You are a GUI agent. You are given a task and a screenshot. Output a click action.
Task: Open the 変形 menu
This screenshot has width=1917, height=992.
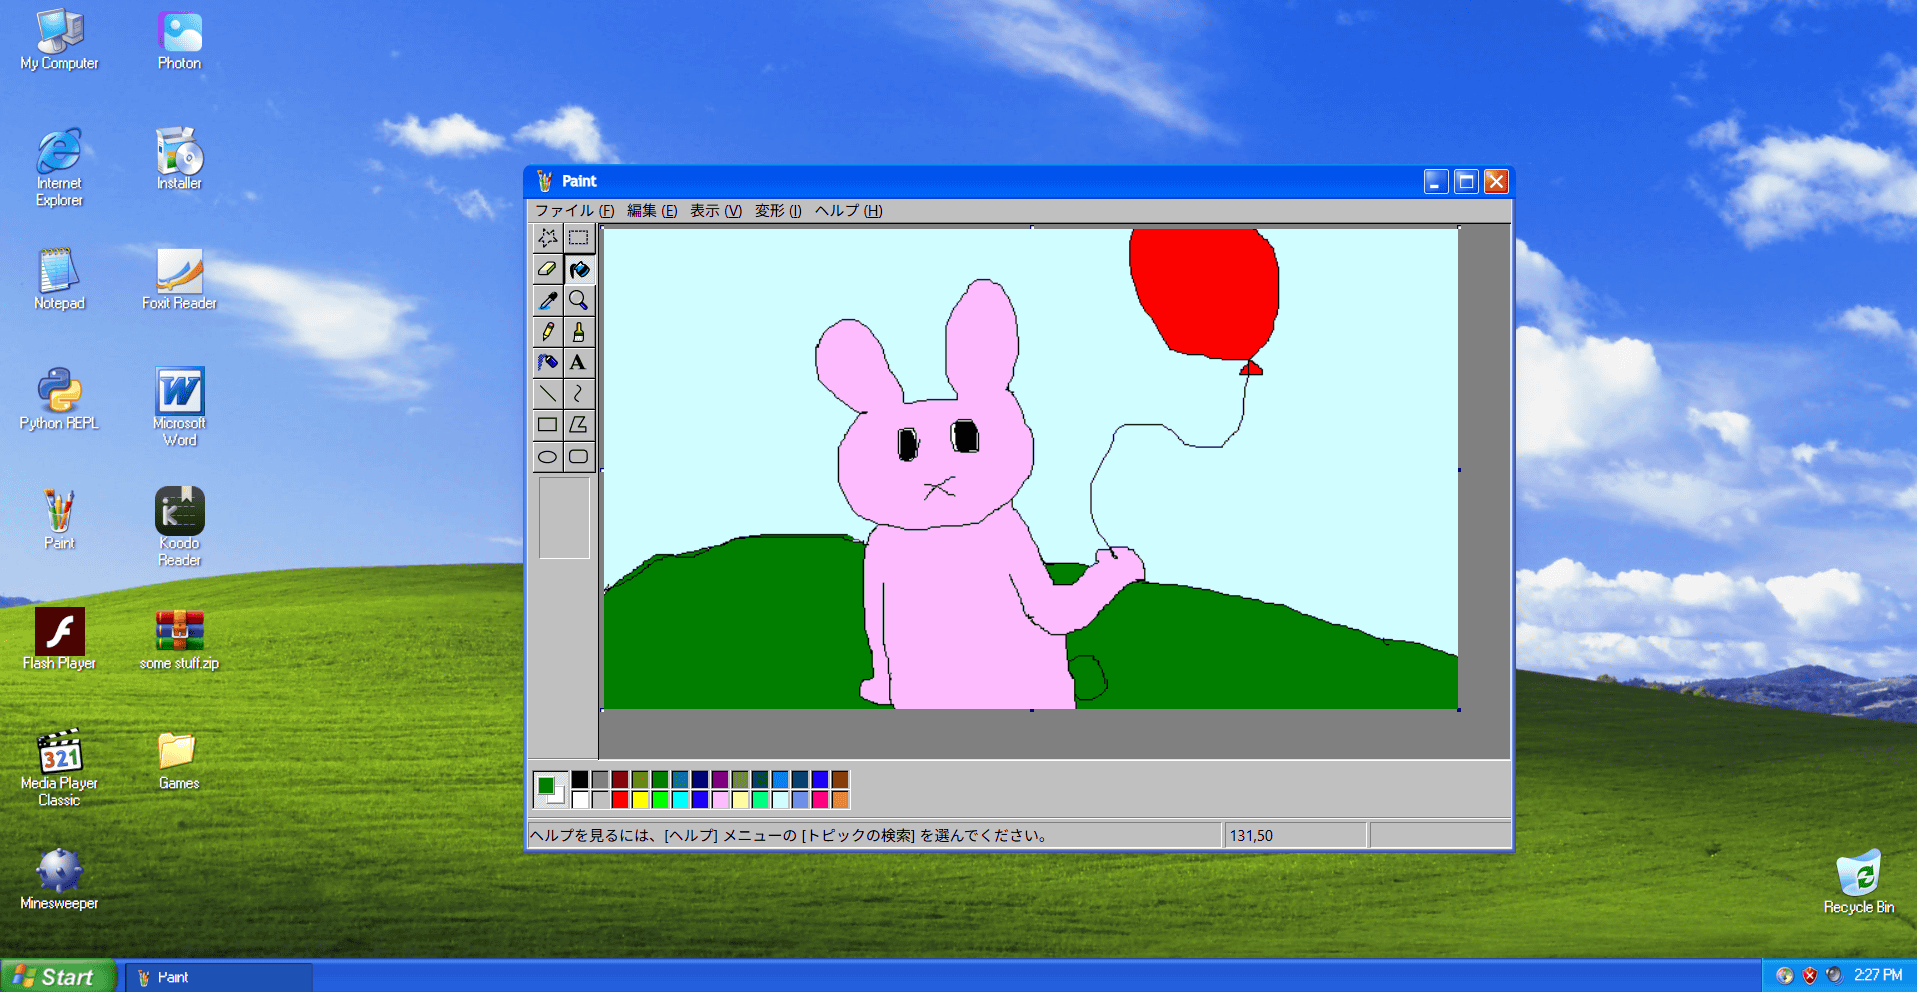[776, 211]
